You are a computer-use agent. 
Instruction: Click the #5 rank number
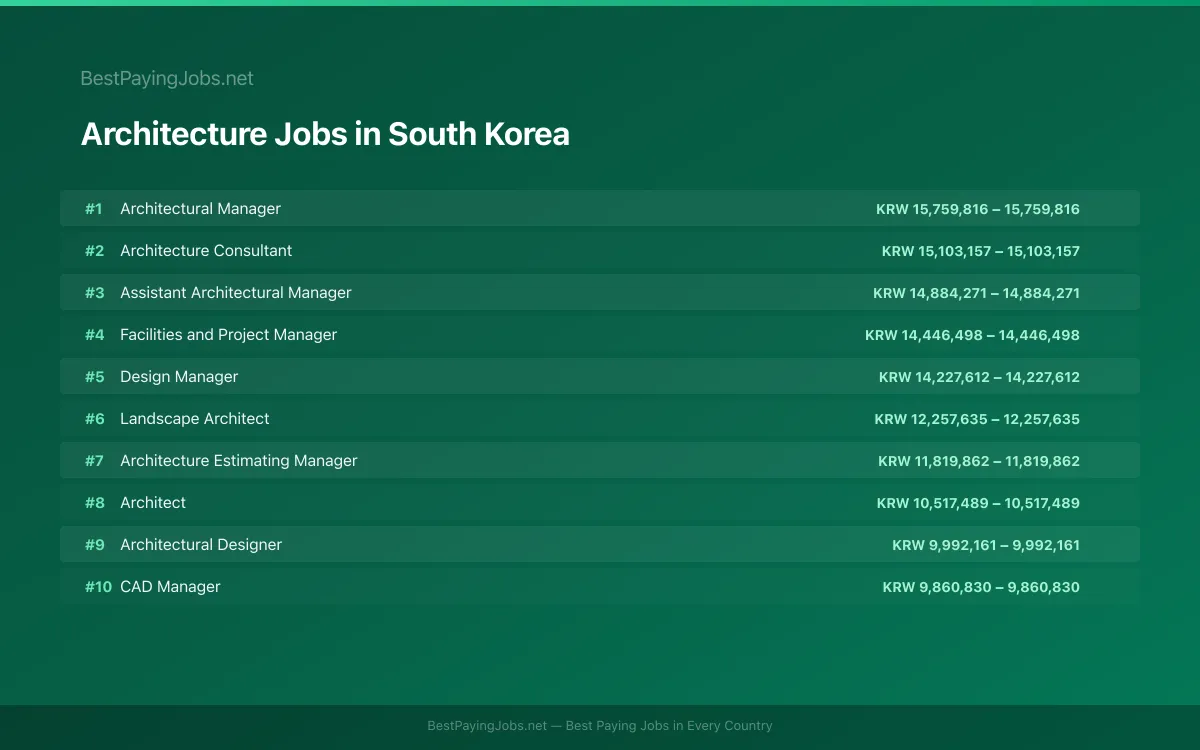[x=94, y=377]
